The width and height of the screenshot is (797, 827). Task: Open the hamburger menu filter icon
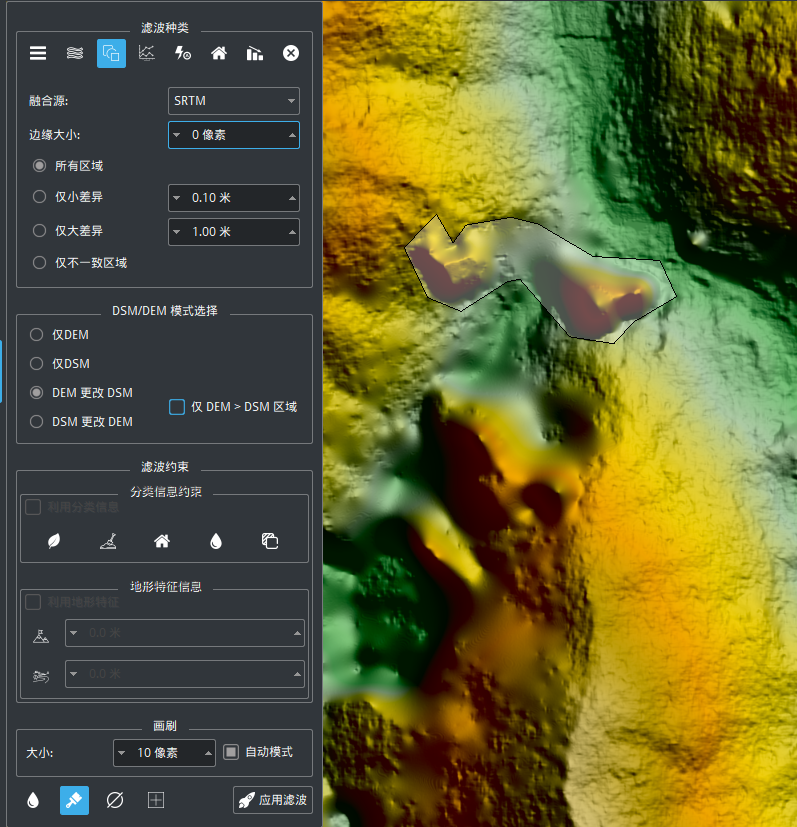coord(38,53)
